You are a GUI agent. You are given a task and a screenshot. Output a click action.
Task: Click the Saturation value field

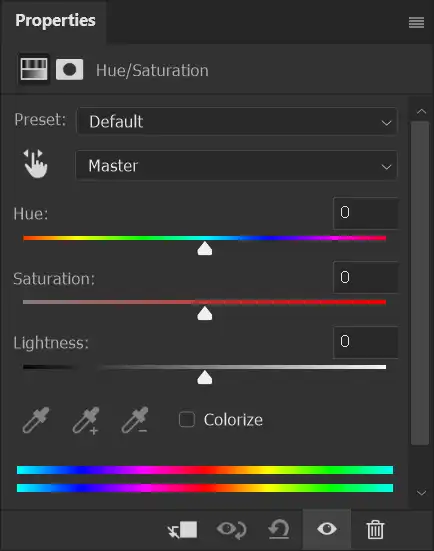pos(365,277)
